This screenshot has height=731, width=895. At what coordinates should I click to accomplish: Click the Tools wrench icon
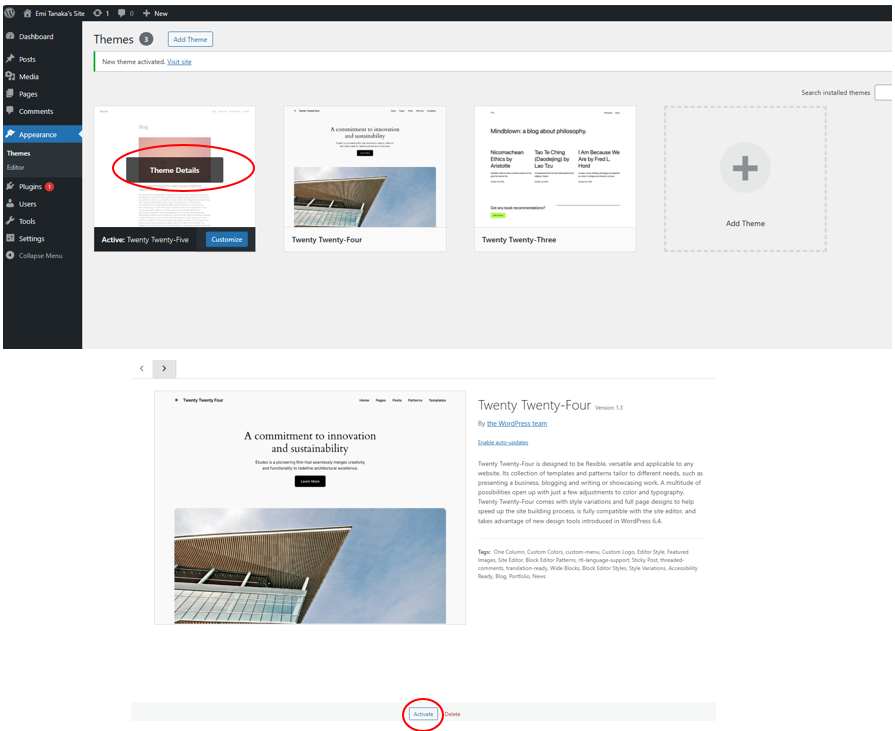10,221
